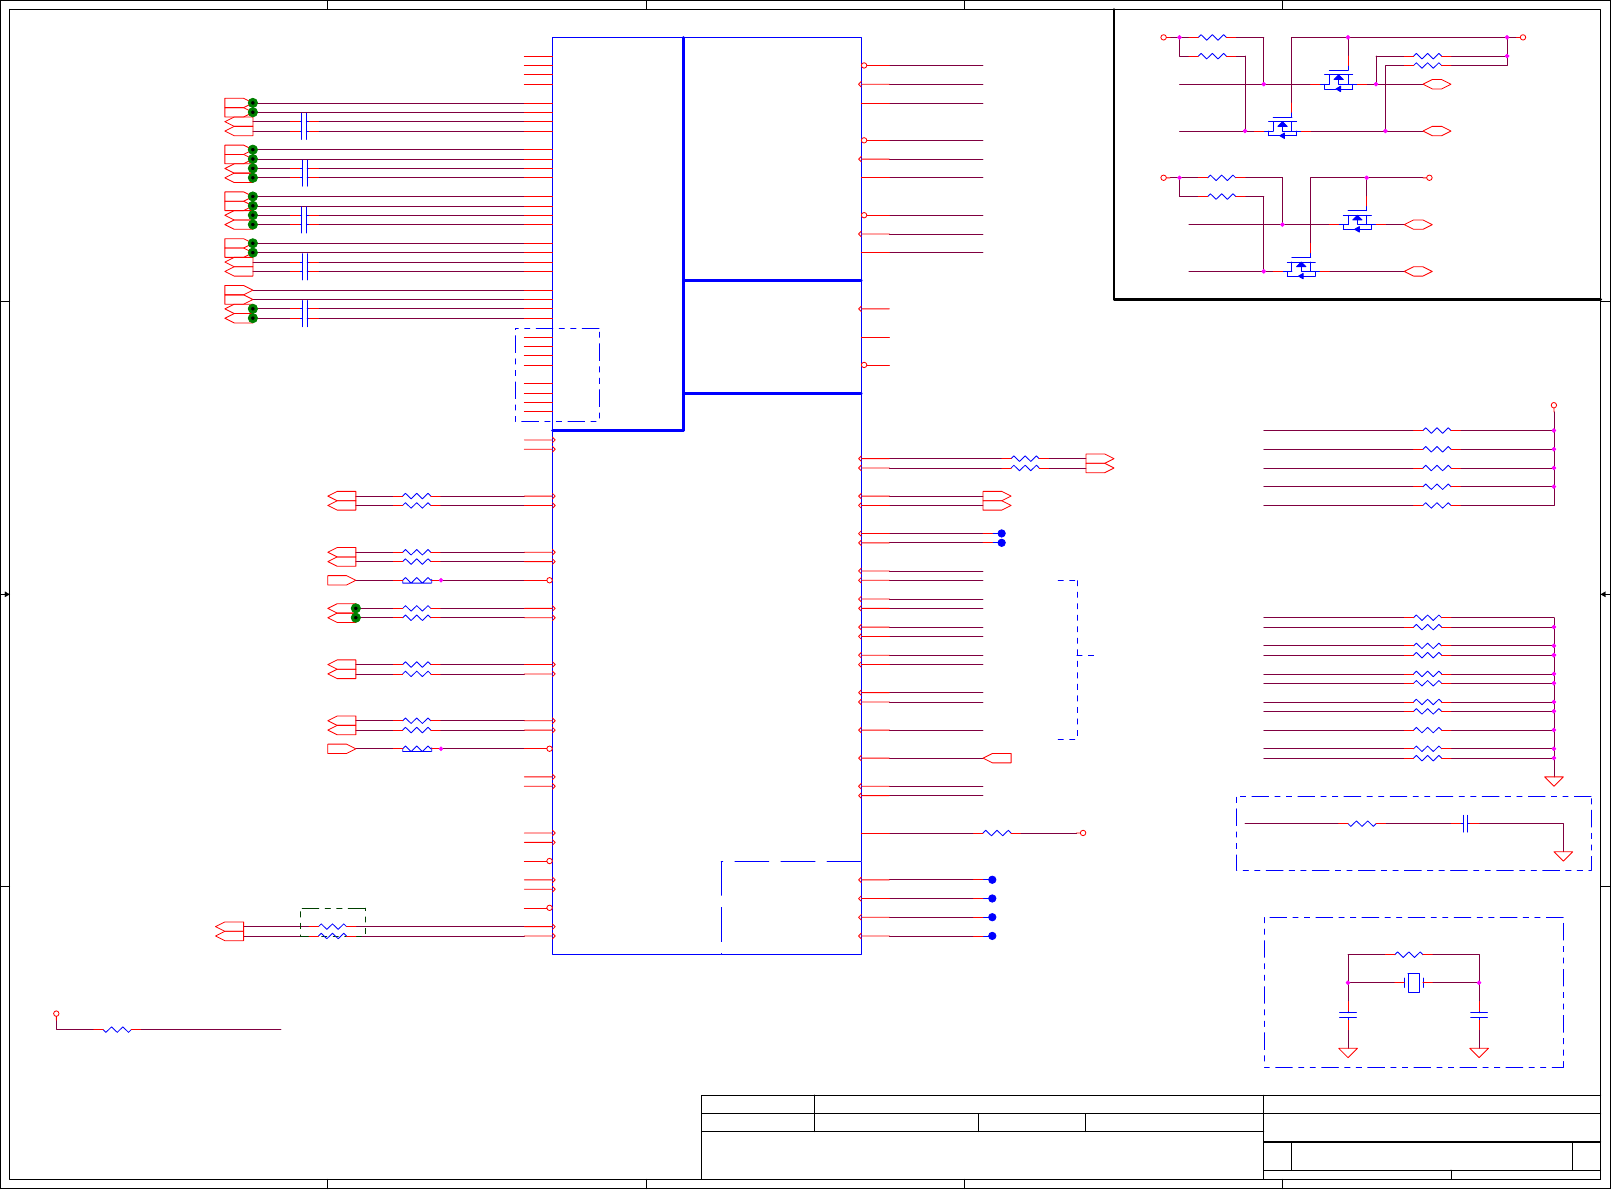The width and height of the screenshot is (1611, 1190).
Task: Click the bottommost capacitor in the left capacitor column
Action: pos(304,313)
